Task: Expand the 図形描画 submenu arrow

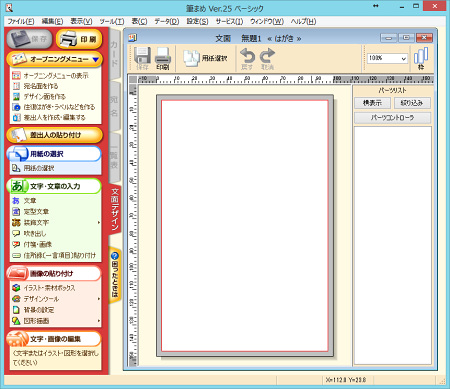Action: click(x=99, y=321)
